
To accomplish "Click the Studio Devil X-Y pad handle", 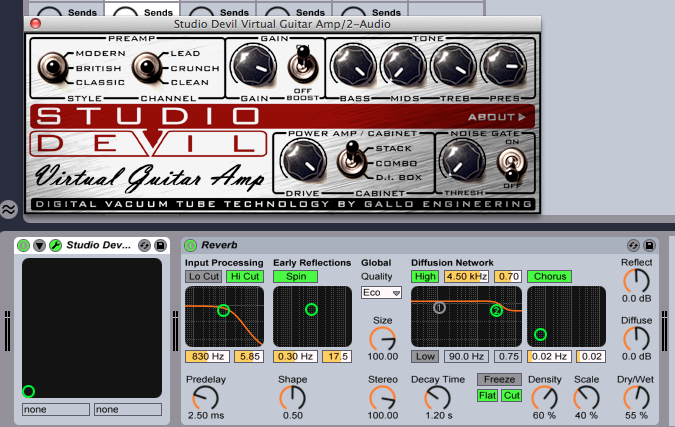I will pos(28,391).
